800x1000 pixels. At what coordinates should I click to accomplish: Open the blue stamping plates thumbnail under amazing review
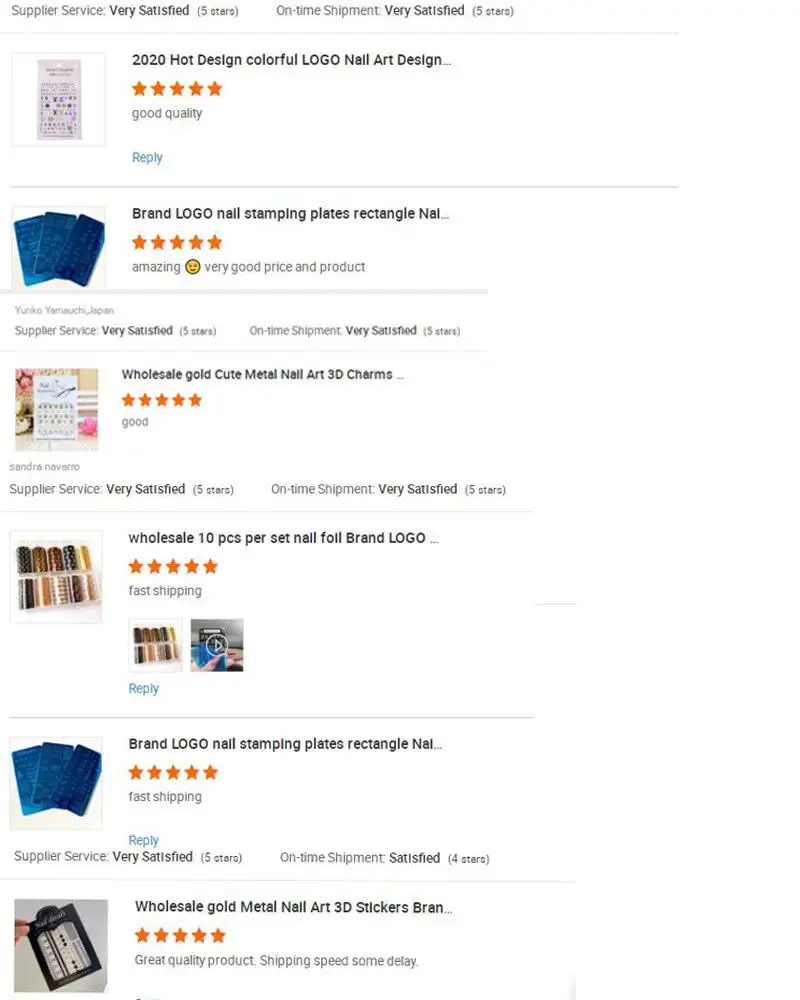[x=58, y=247]
